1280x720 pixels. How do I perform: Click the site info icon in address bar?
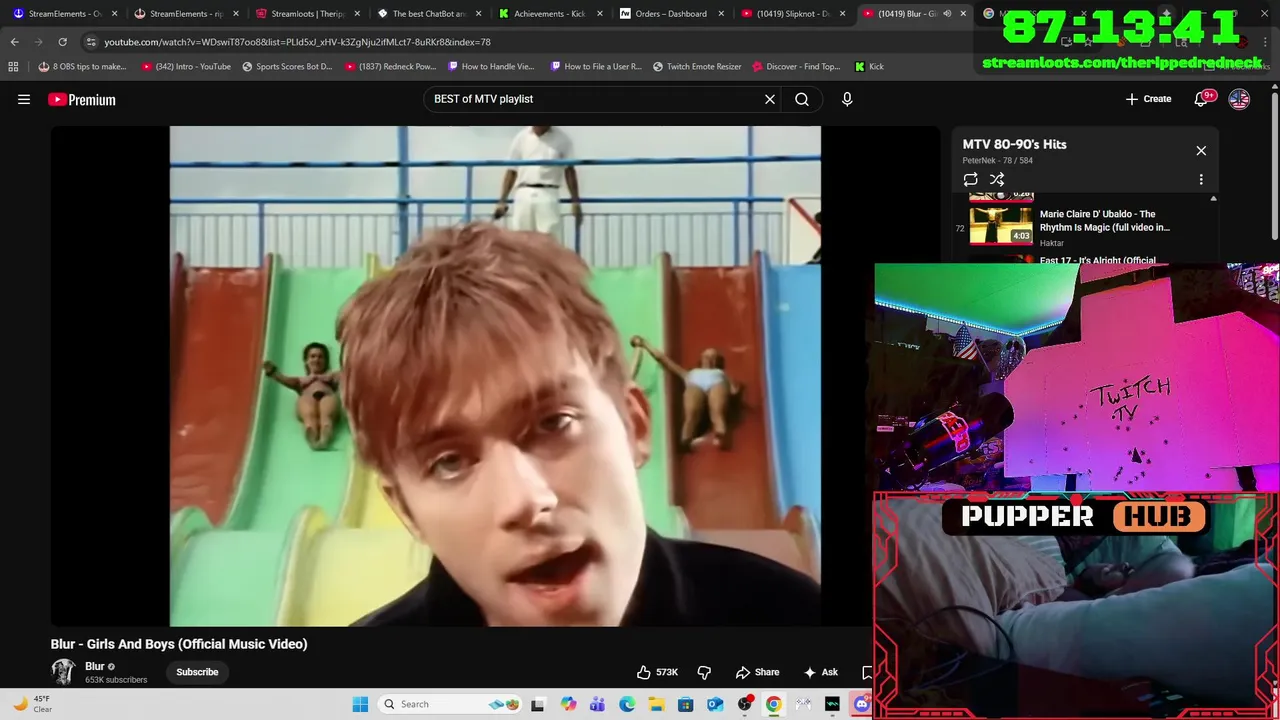tap(91, 42)
